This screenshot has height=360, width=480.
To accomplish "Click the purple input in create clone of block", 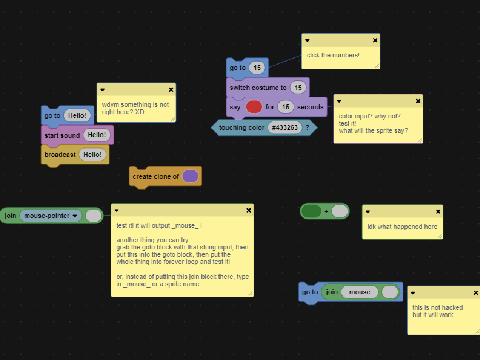I will click(191, 176).
